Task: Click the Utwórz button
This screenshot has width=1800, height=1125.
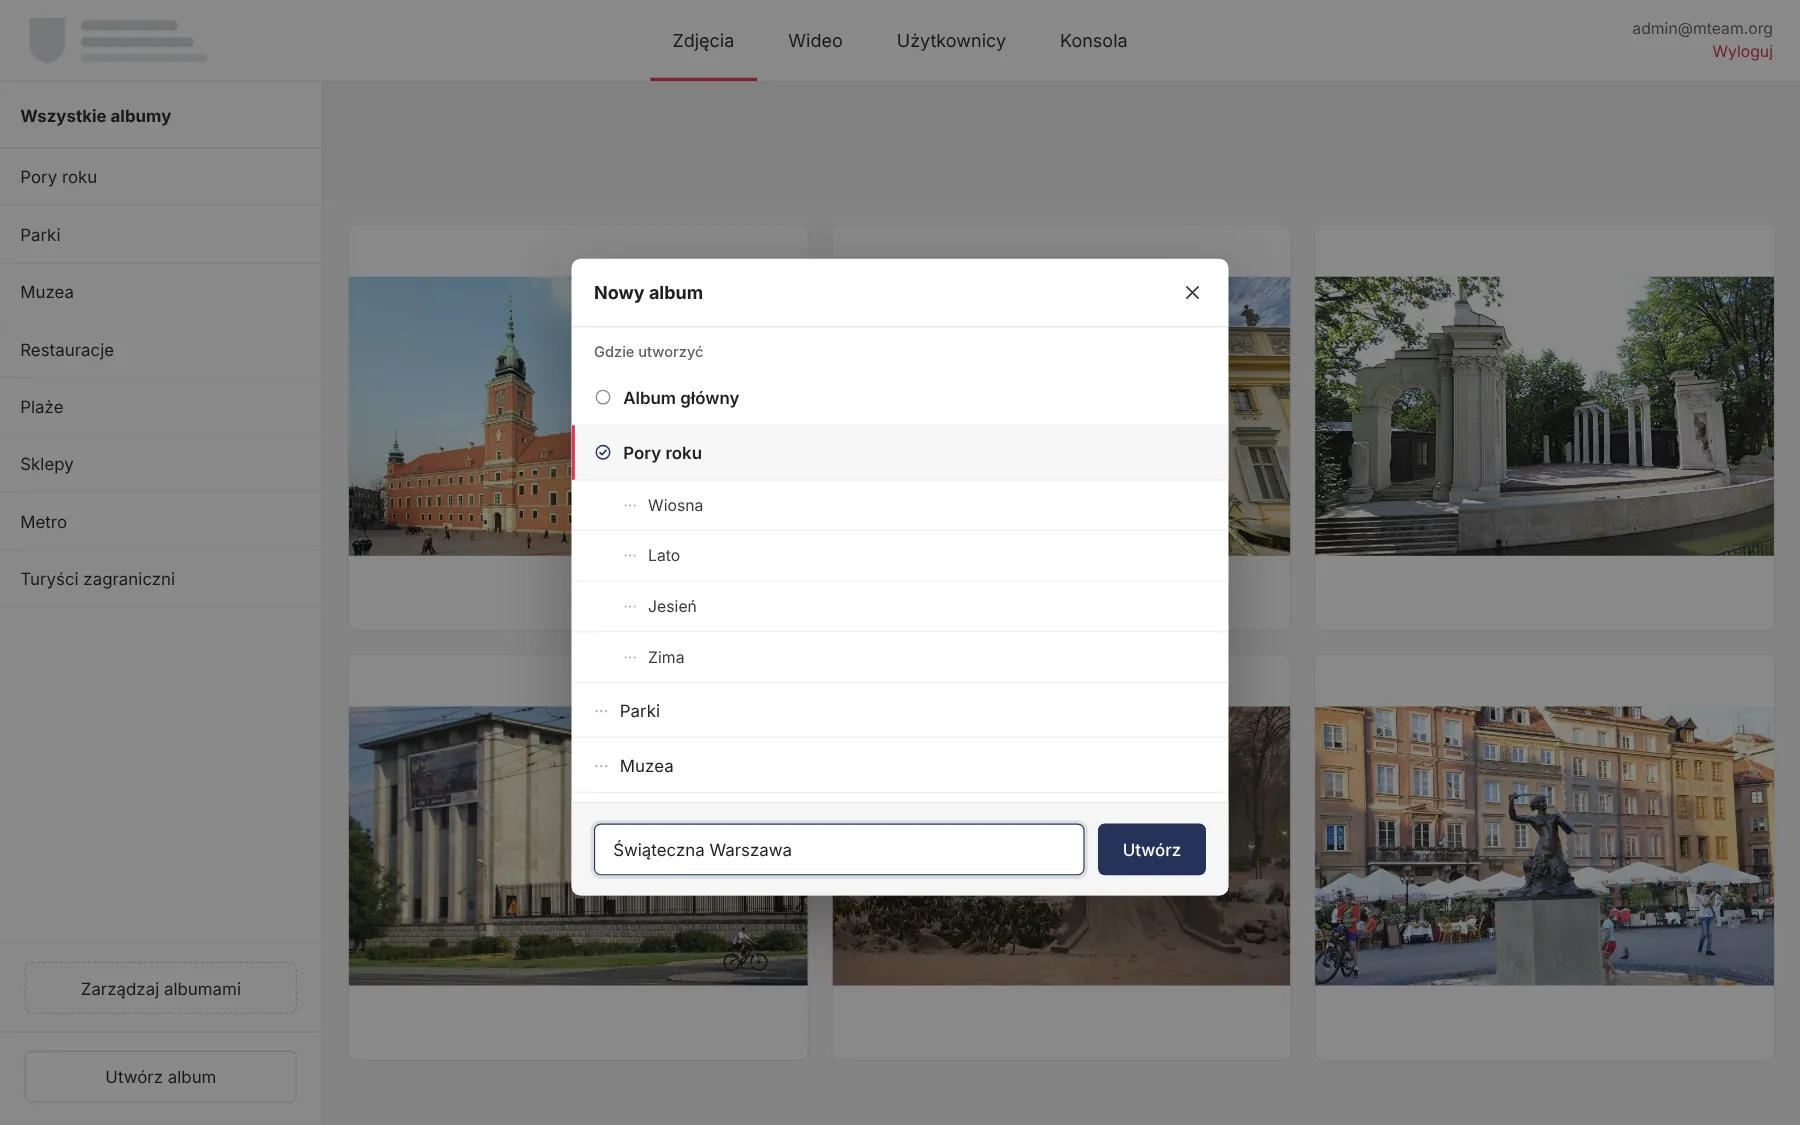Action: tap(1152, 850)
